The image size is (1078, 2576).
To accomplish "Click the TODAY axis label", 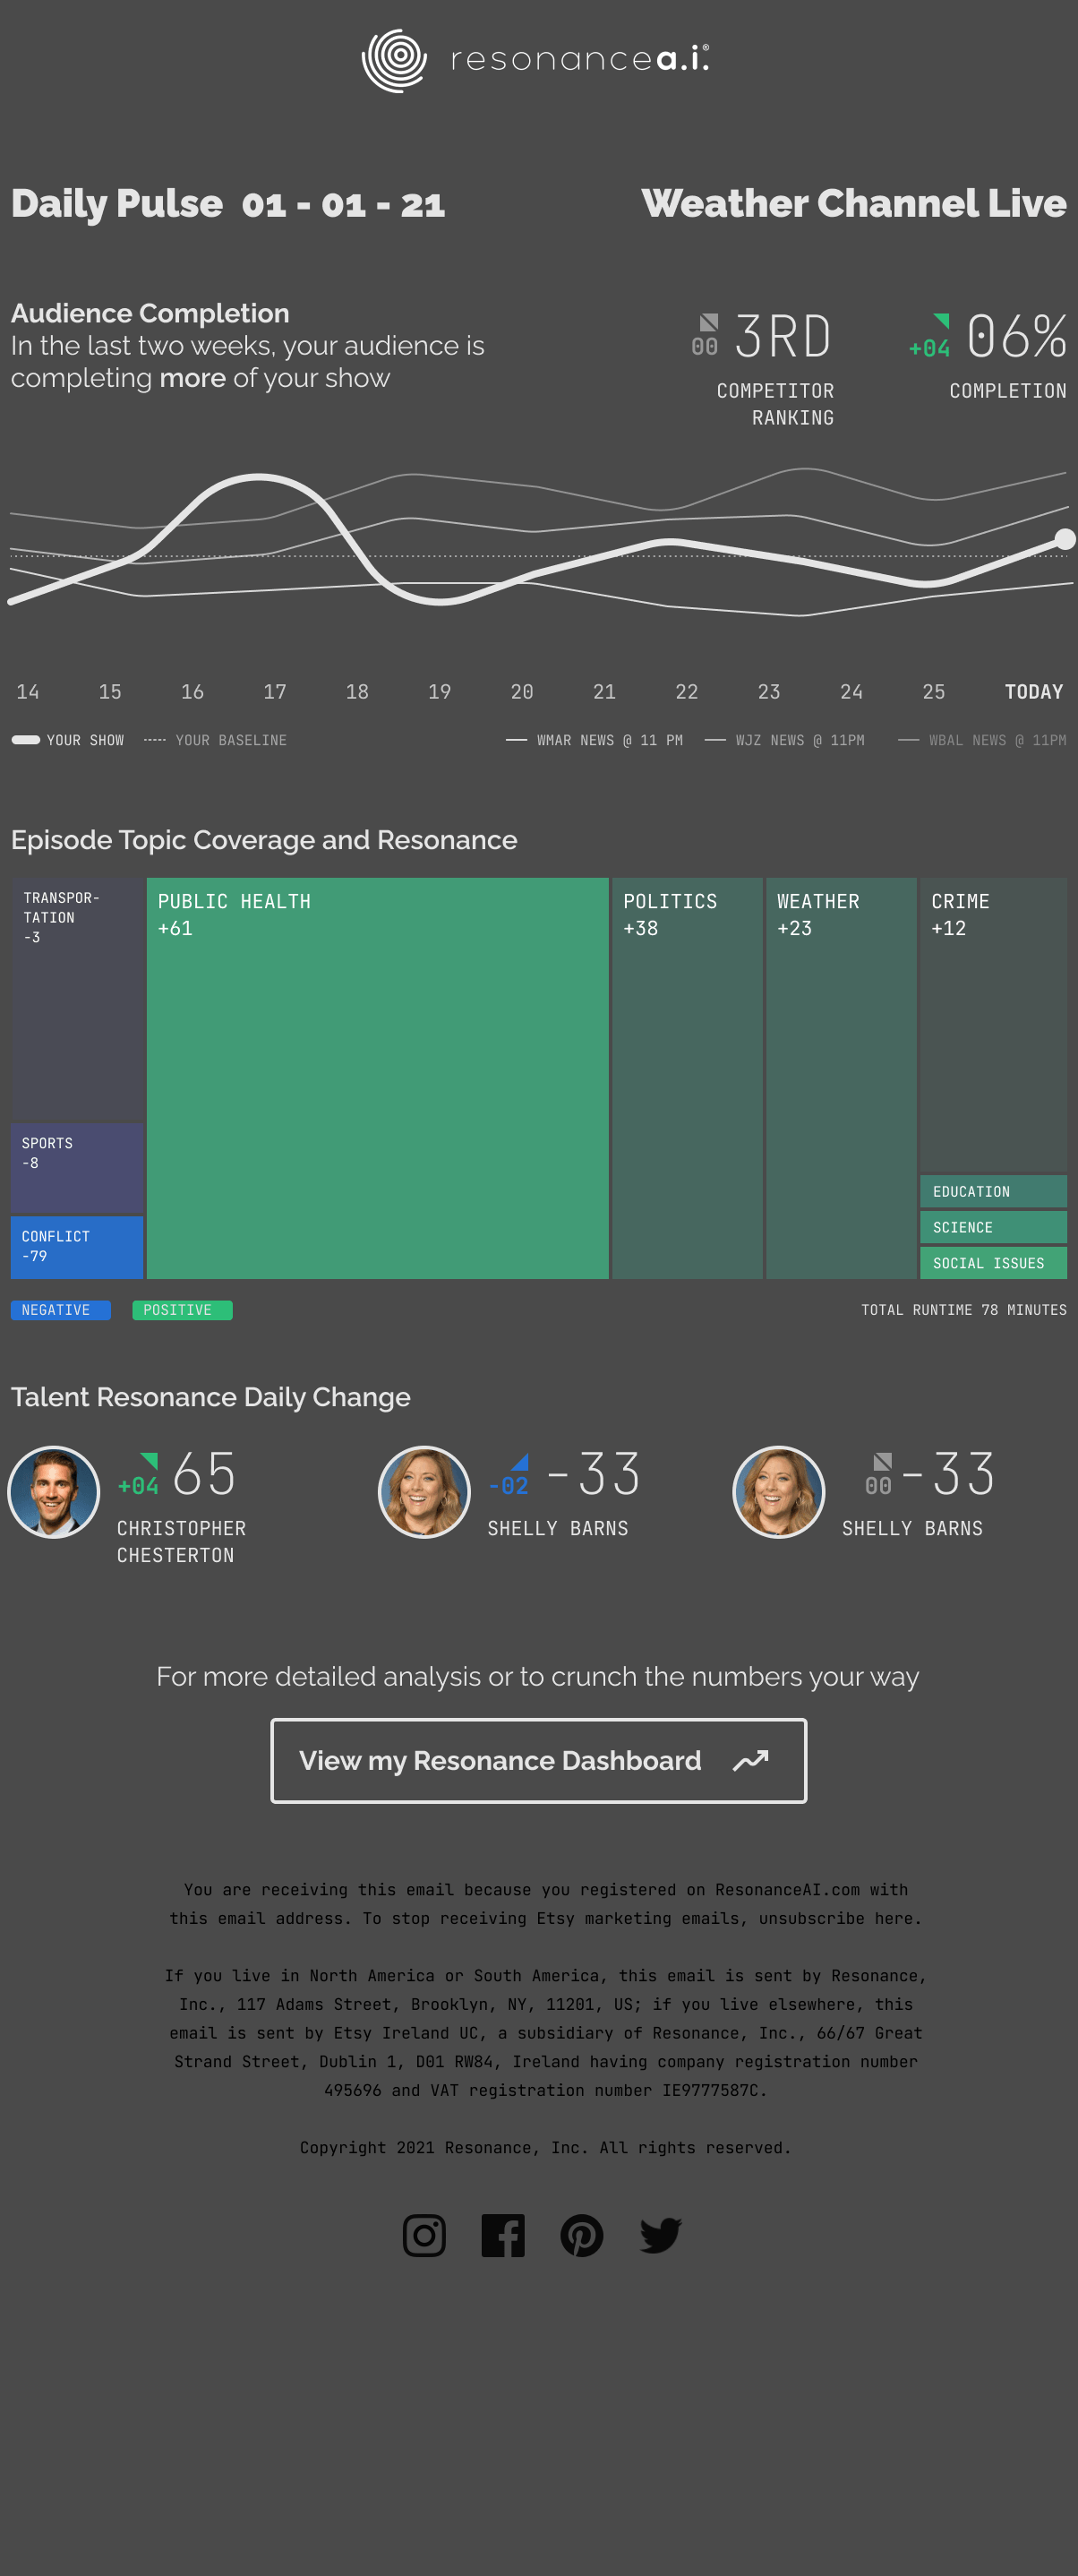I will (1034, 692).
